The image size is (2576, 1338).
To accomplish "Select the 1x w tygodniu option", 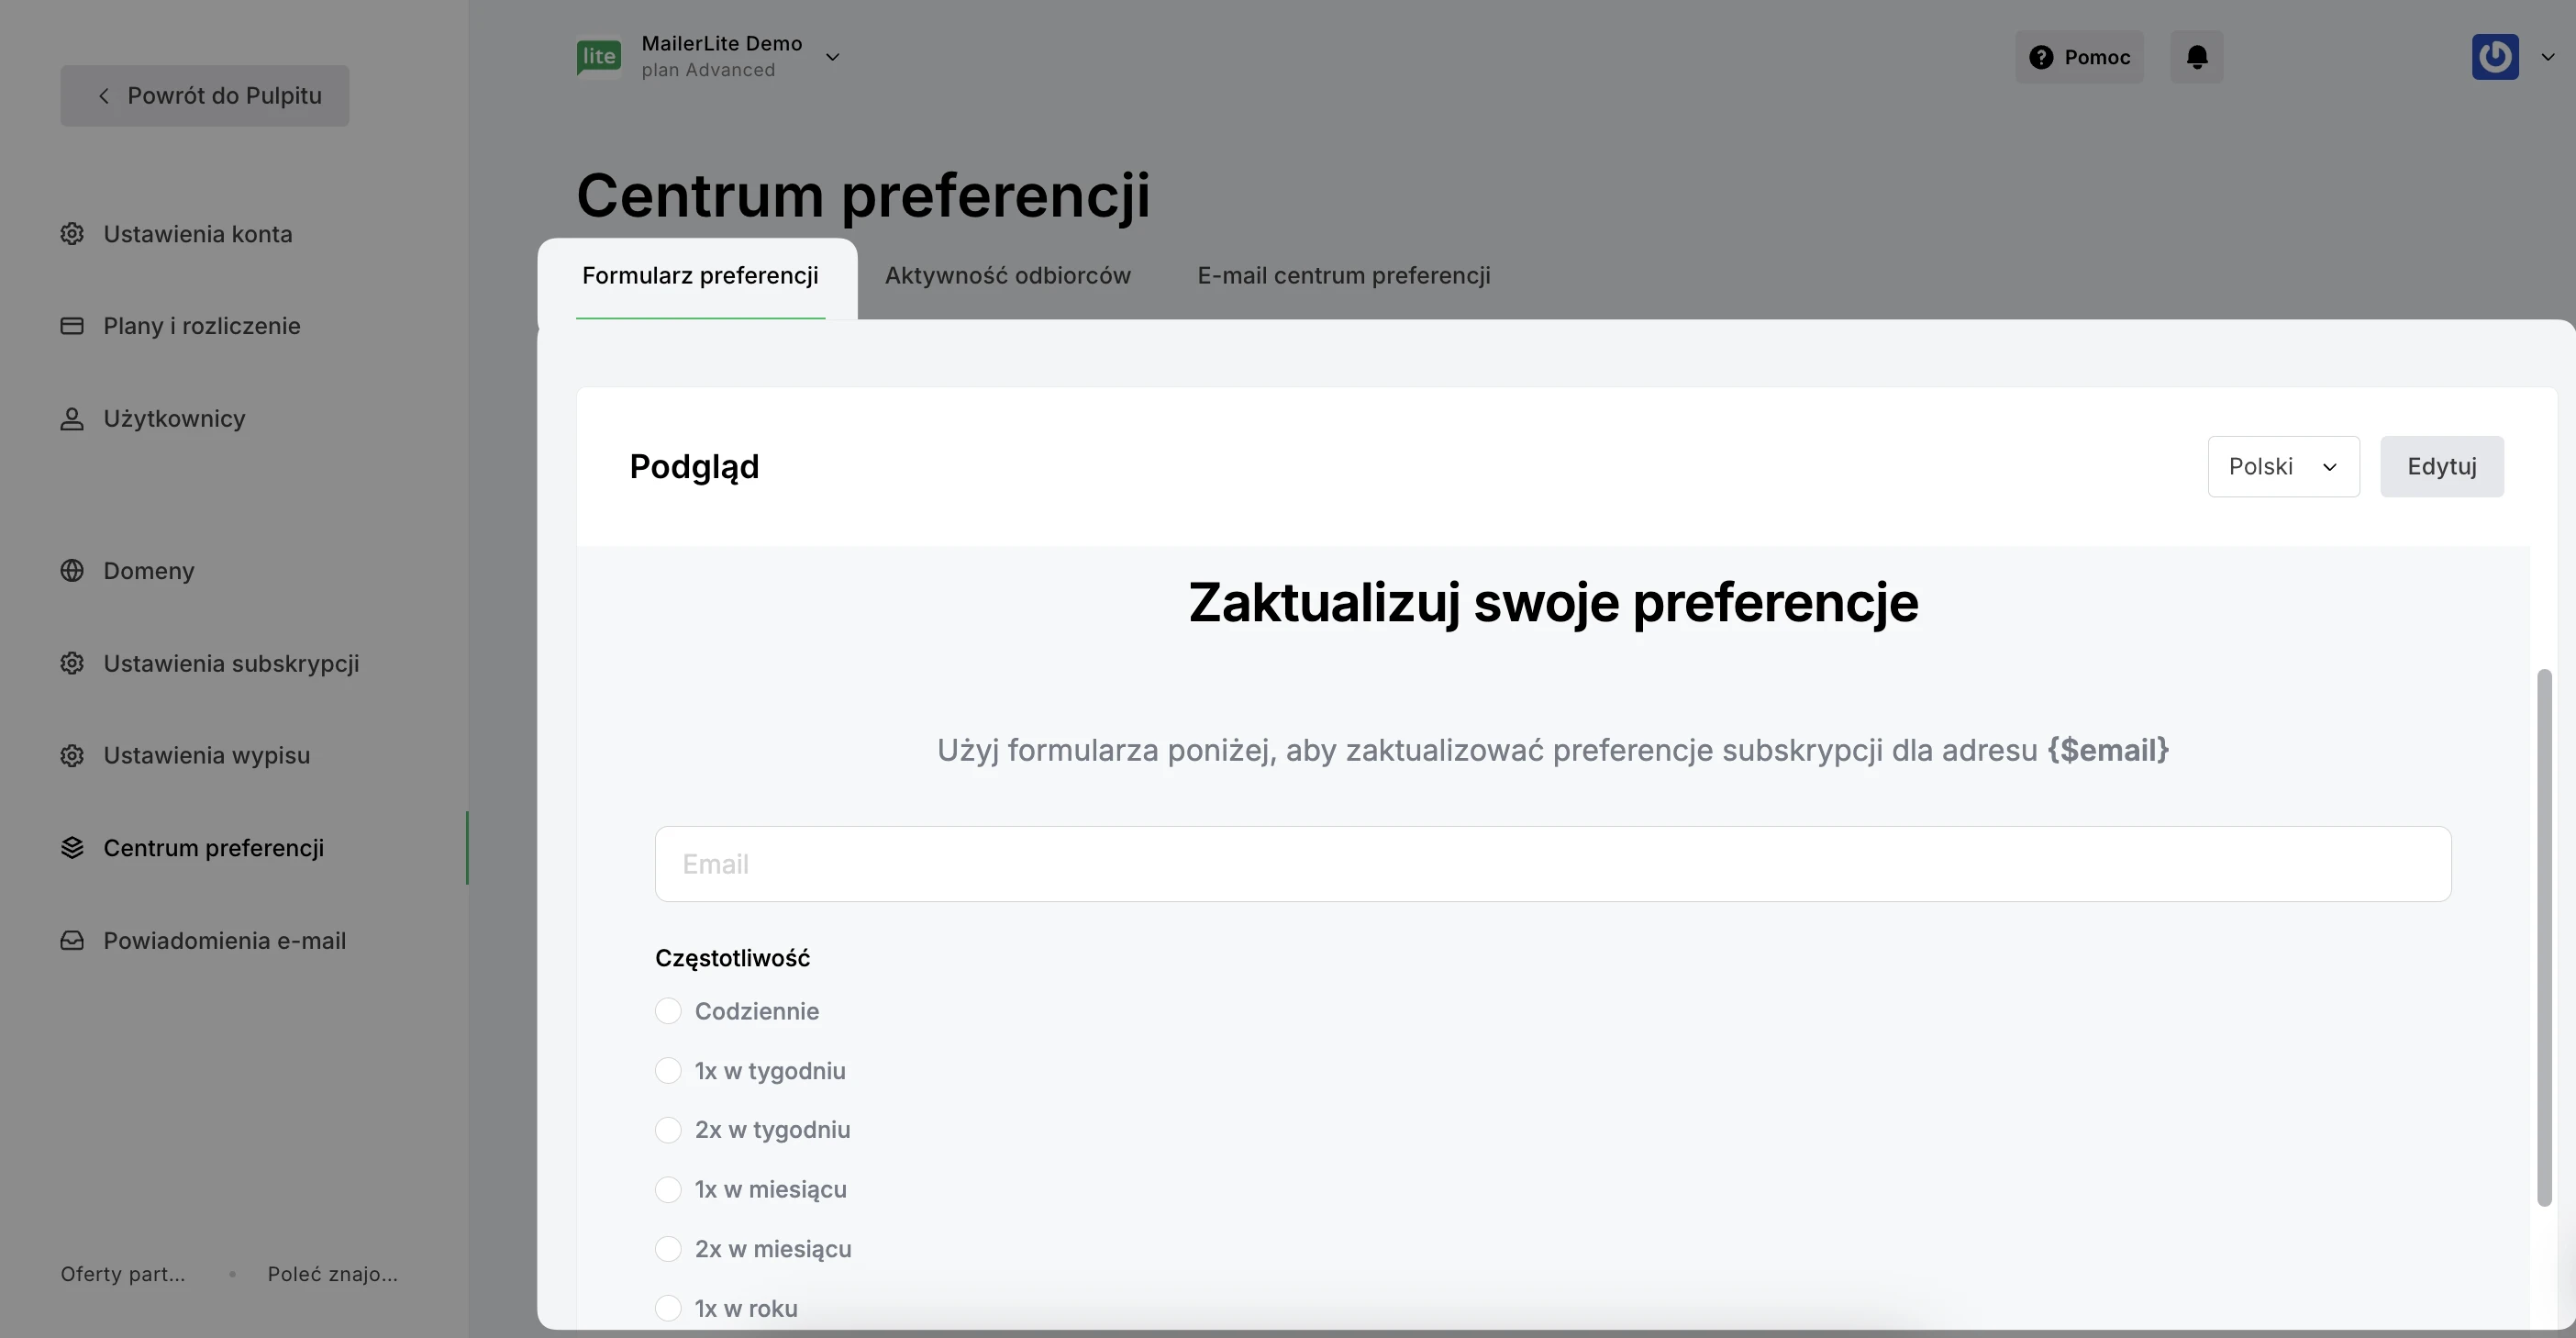I will click(668, 1071).
